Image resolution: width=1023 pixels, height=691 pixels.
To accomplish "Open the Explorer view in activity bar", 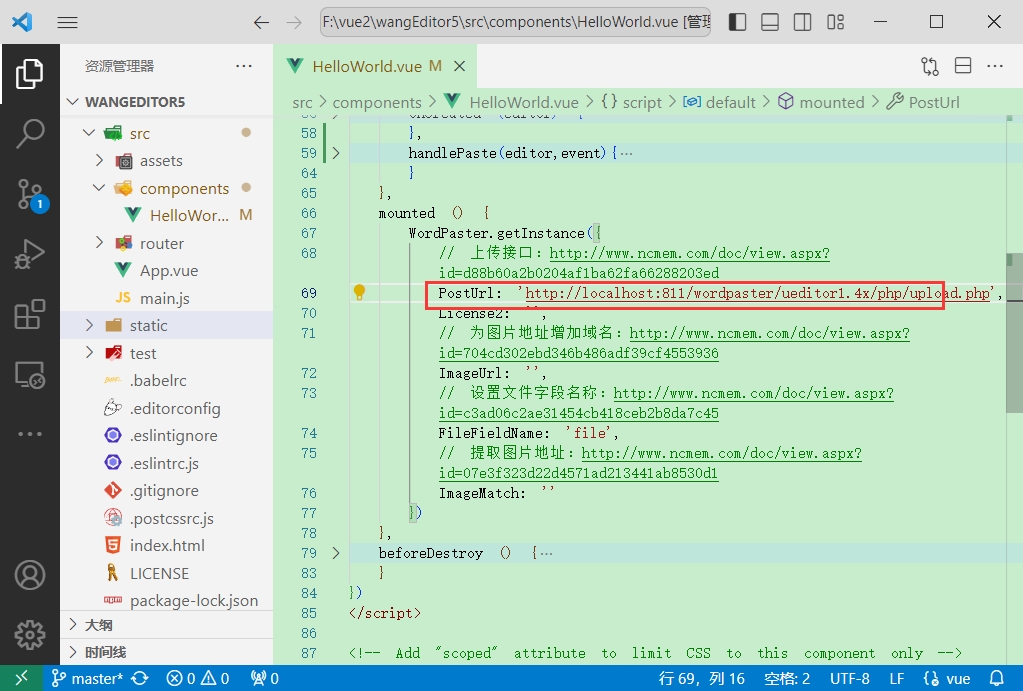I will point(30,73).
